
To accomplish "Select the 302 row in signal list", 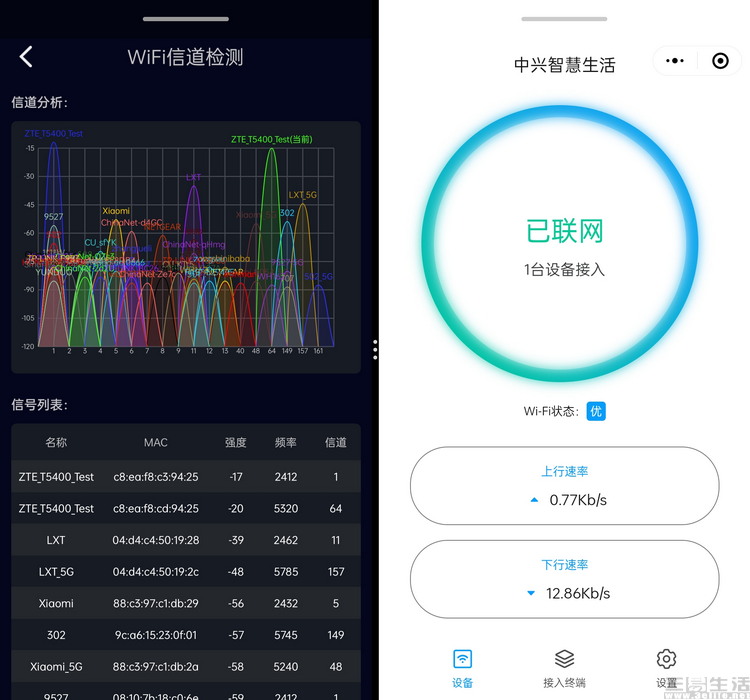I will point(186,634).
